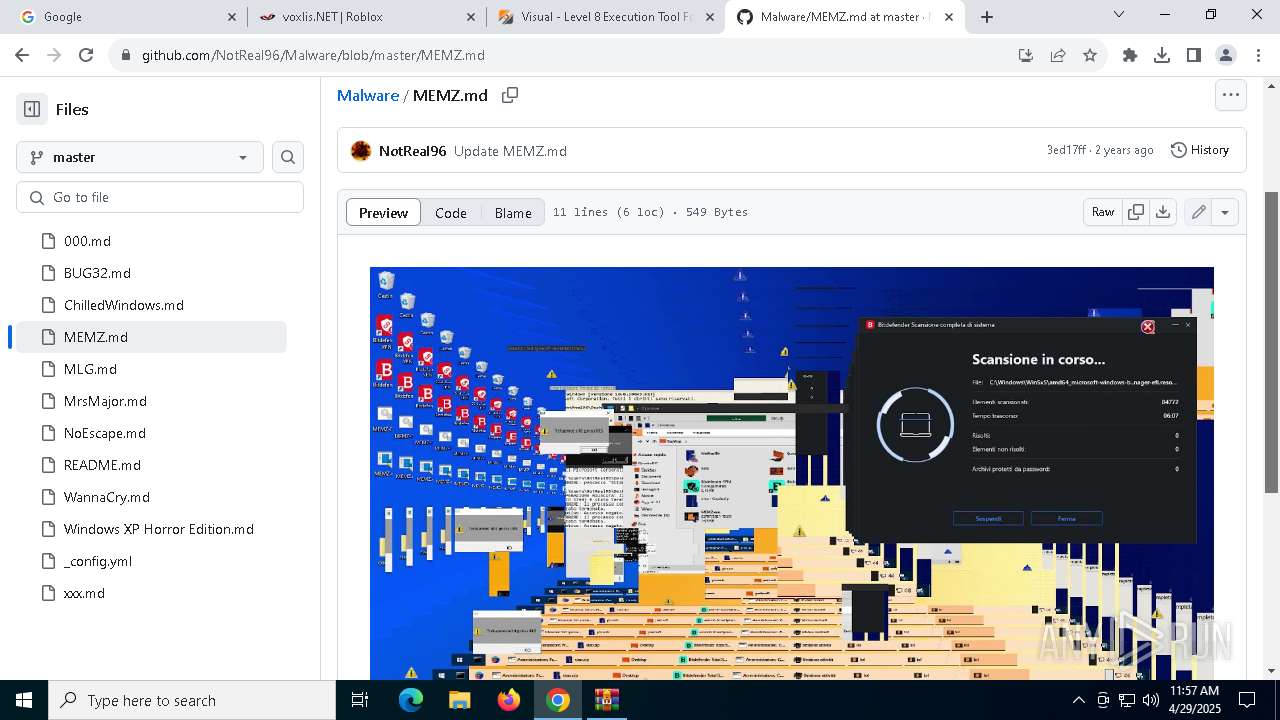The height and width of the screenshot is (720, 1280).
Task: Open the Malware repository breadcrumb link
Action: coord(368,95)
